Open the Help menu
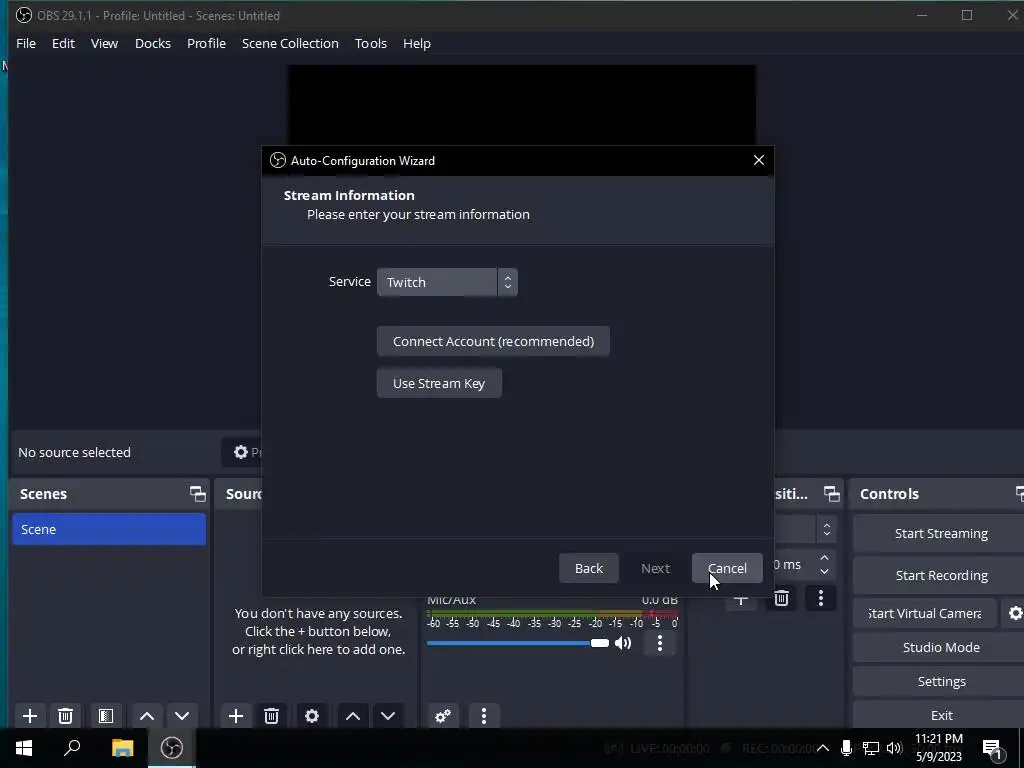This screenshot has height=768, width=1024. pyautogui.click(x=417, y=44)
